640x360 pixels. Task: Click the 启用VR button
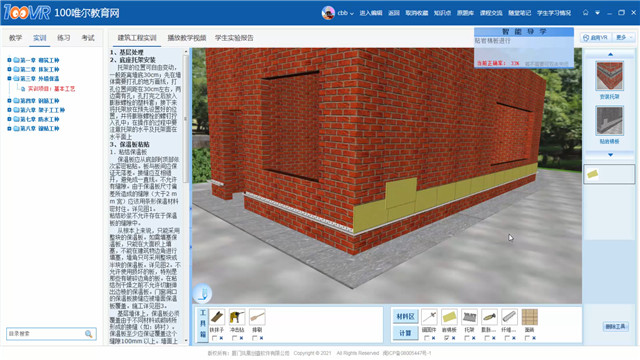coord(596,38)
